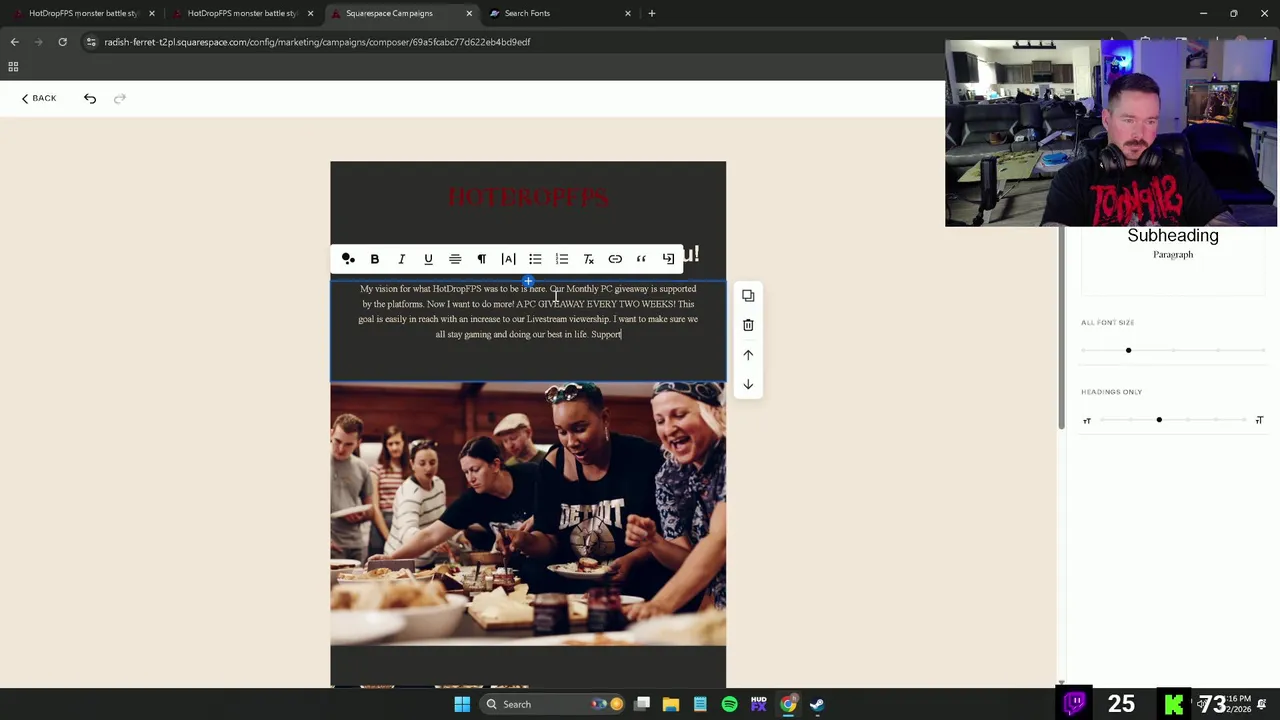Toggle italic formatting
The height and width of the screenshot is (720, 1280).
pyautogui.click(x=402, y=259)
